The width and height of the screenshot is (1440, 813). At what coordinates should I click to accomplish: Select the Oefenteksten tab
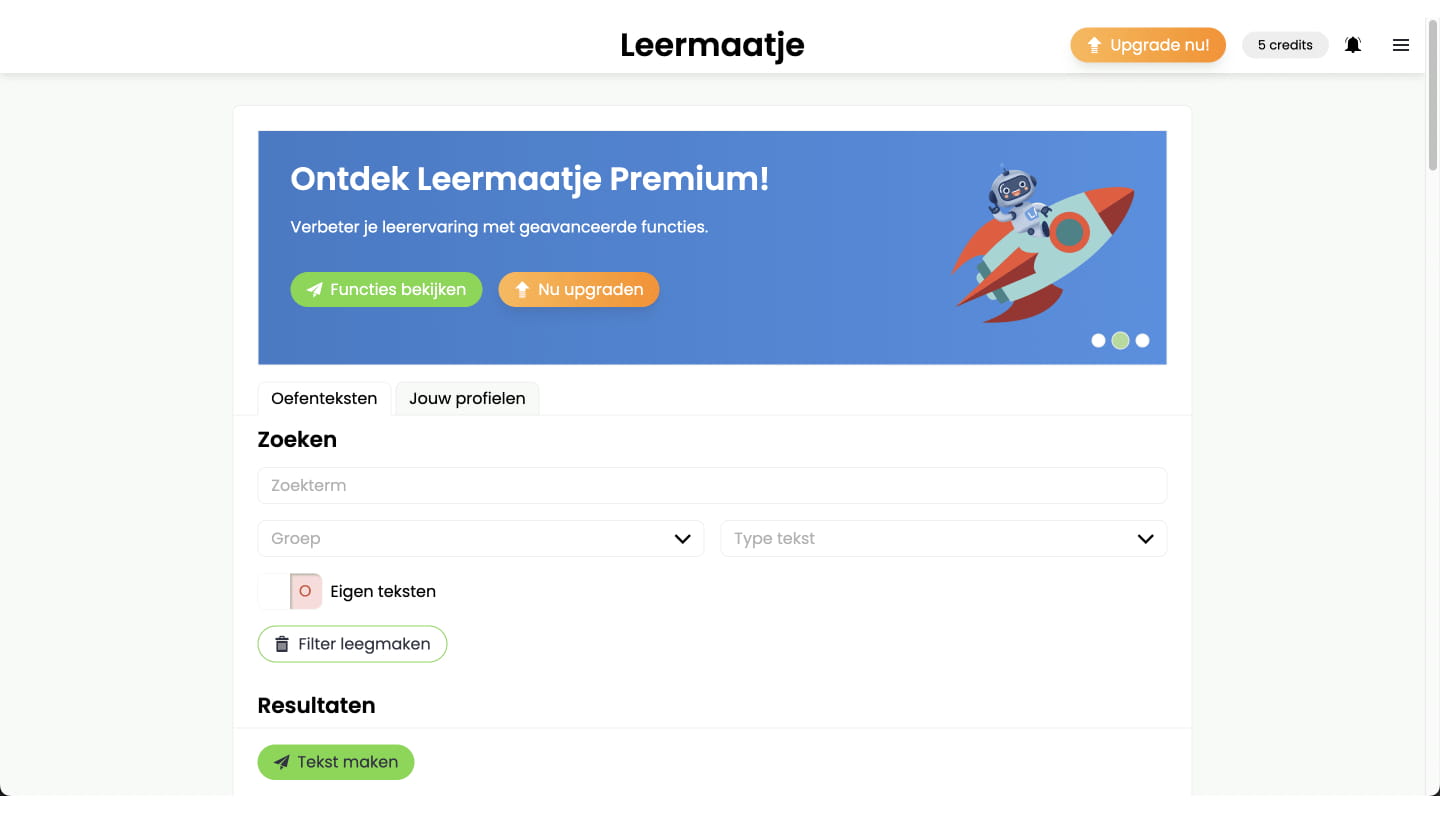pos(324,398)
